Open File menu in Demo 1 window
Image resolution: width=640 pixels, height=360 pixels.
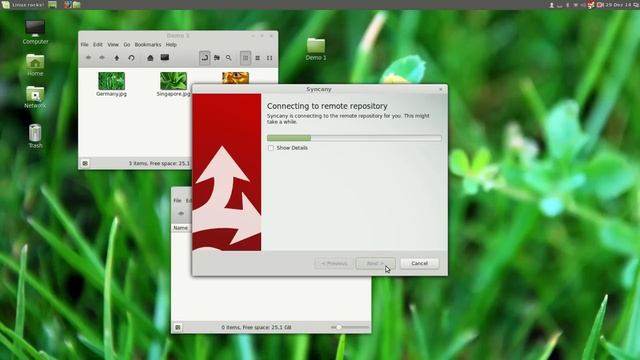84,44
